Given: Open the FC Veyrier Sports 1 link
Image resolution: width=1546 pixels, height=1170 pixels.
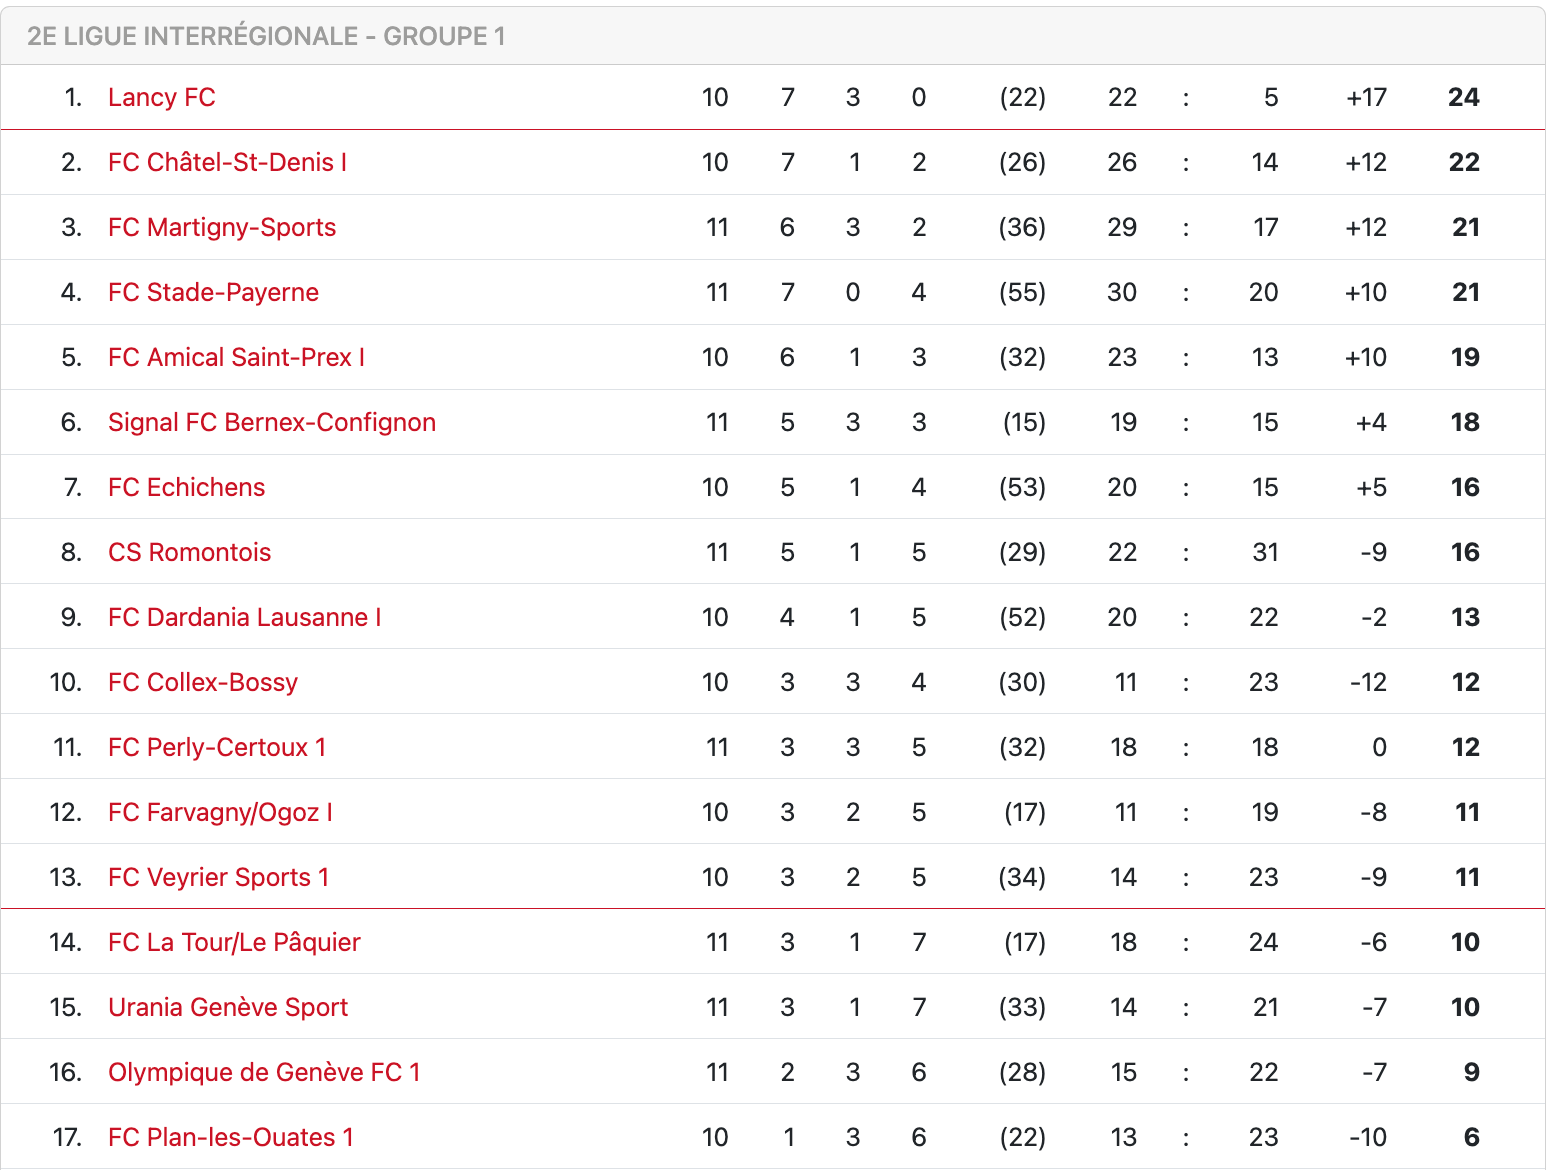Looking at the screenshot, I should pyautogui.click(x=218, y=877).
